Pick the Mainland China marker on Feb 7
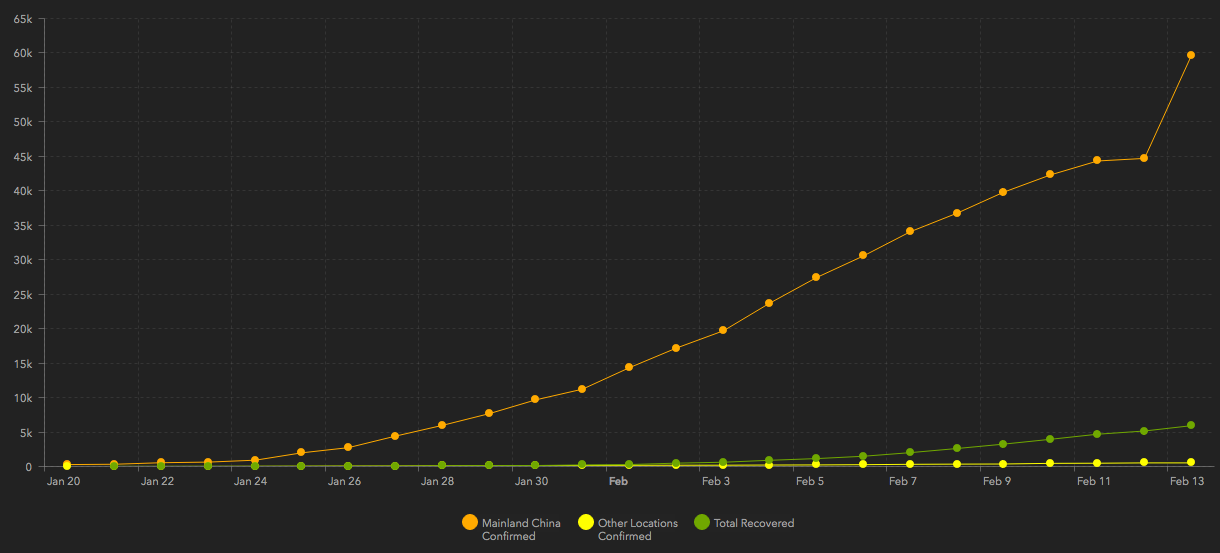The image size is (1220, 553). [x=910, y=231]
